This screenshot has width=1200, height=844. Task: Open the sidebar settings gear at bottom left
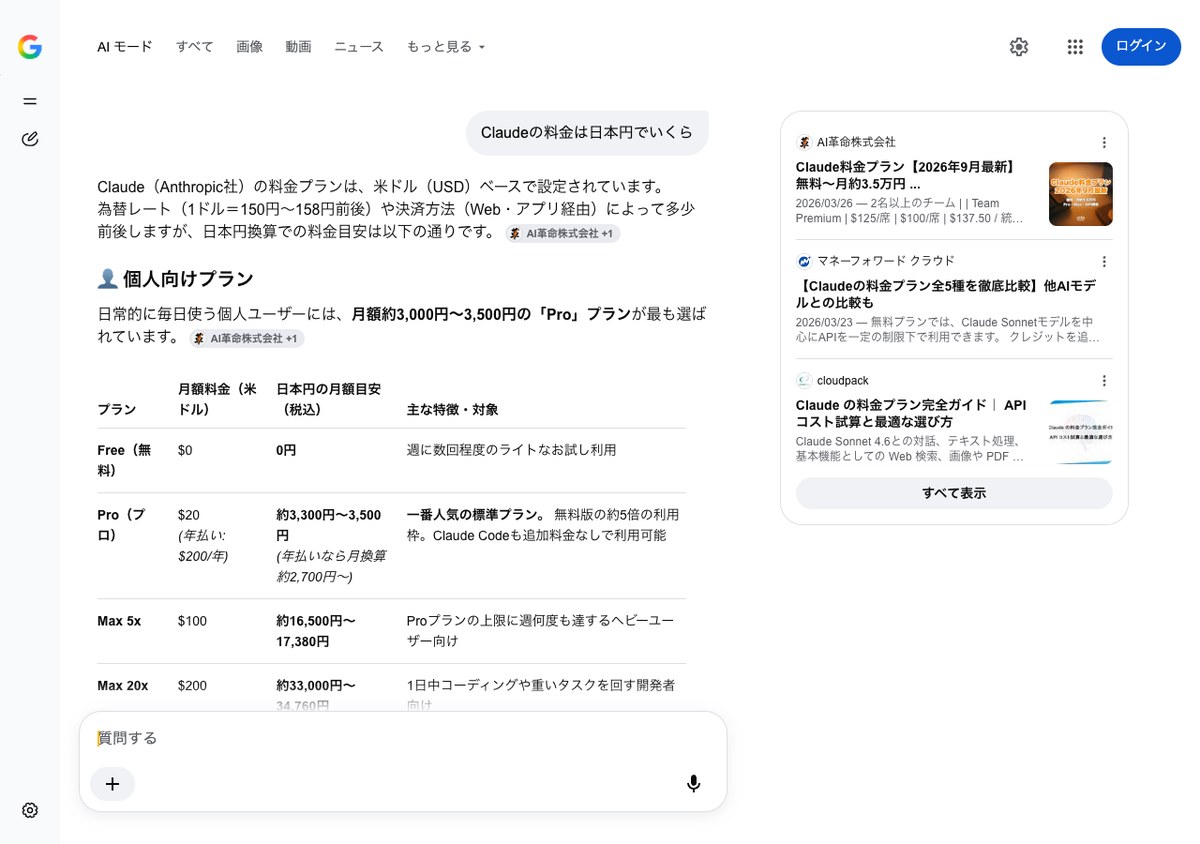pyautogui.click(x=30, y=810)
